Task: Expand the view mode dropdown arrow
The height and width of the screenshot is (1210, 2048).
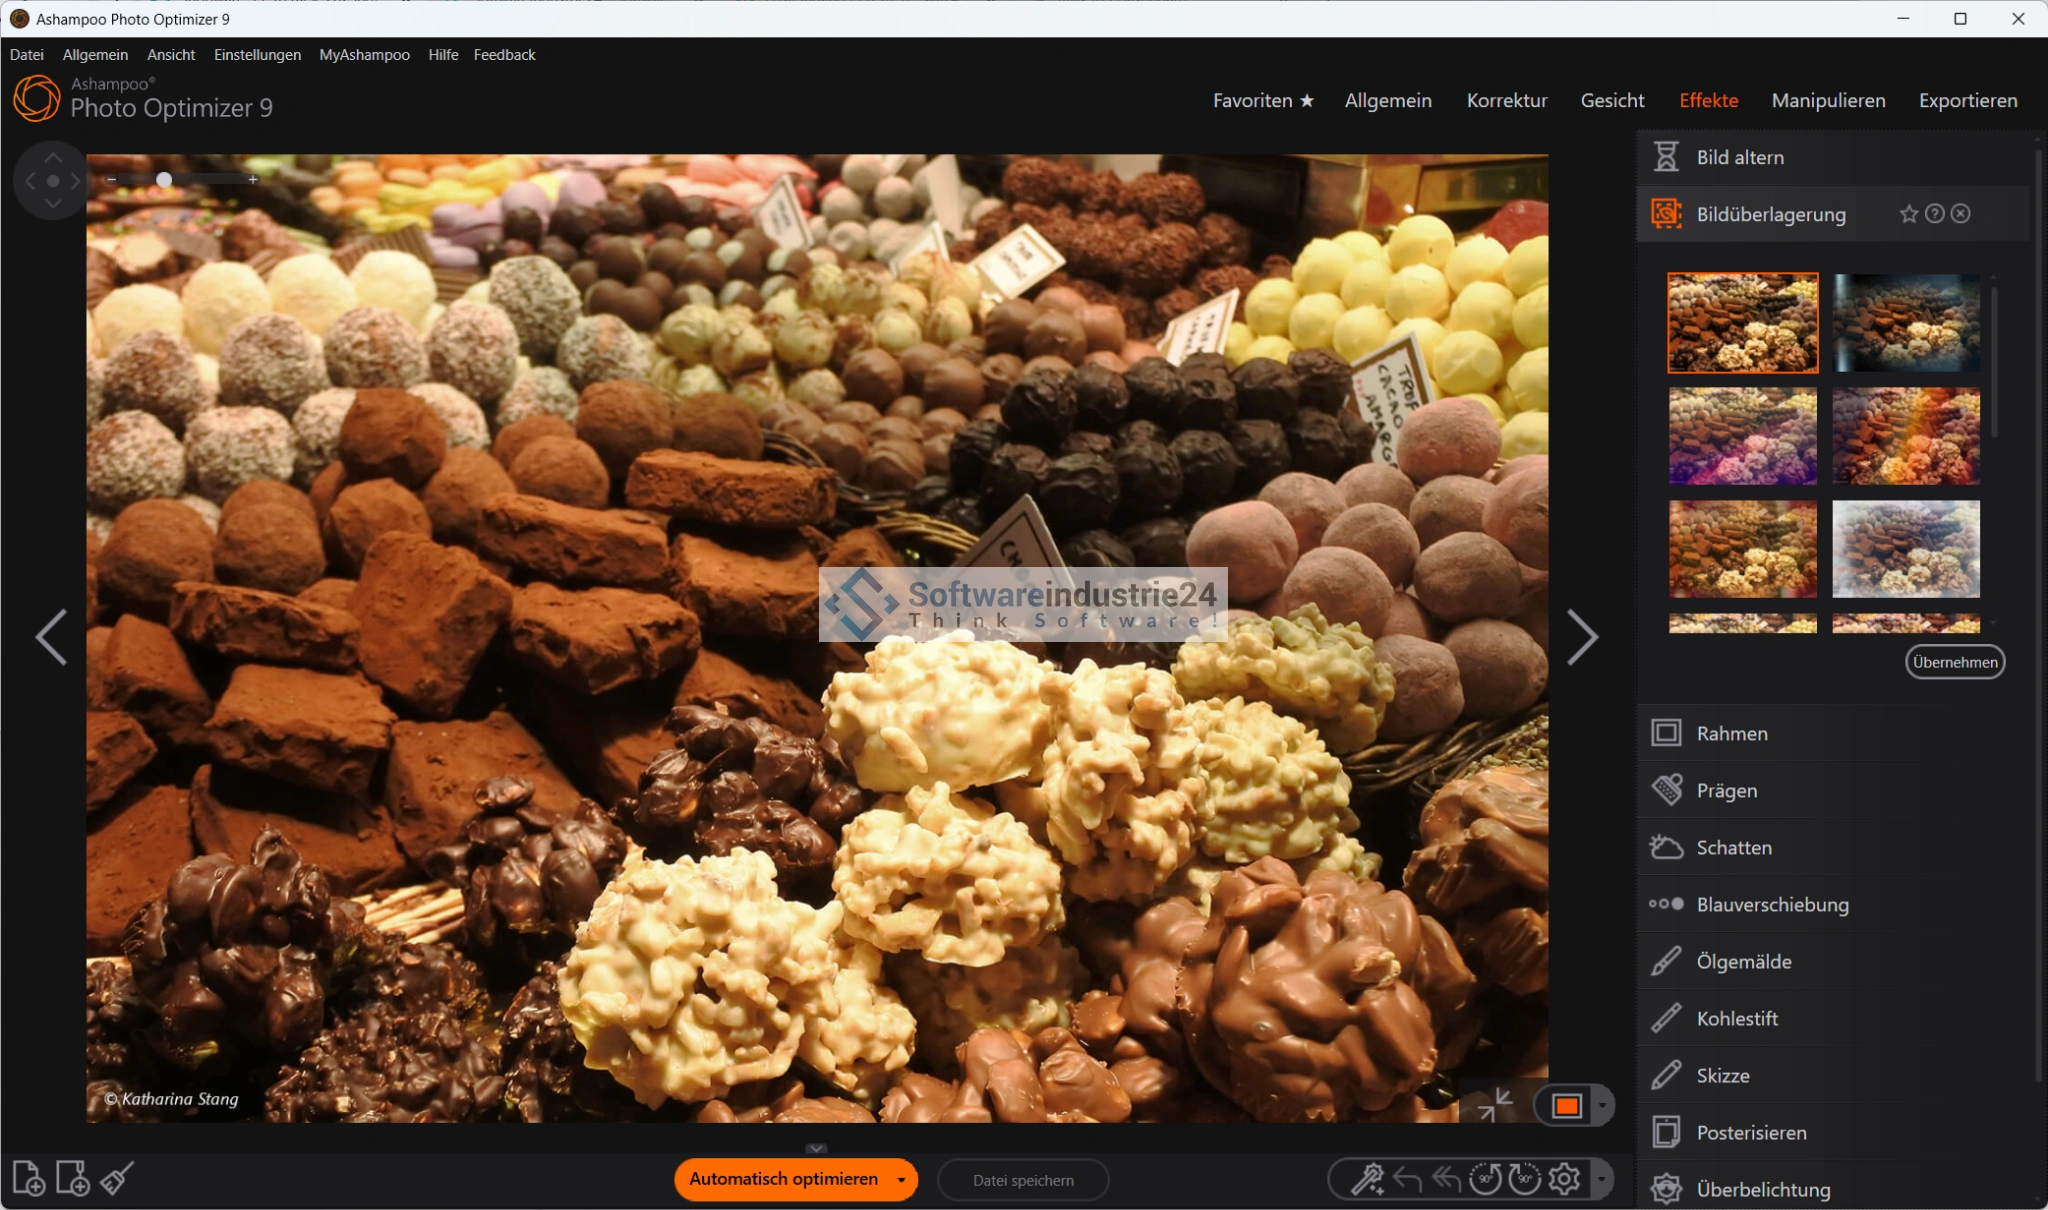Action: coord(1603,1106)
